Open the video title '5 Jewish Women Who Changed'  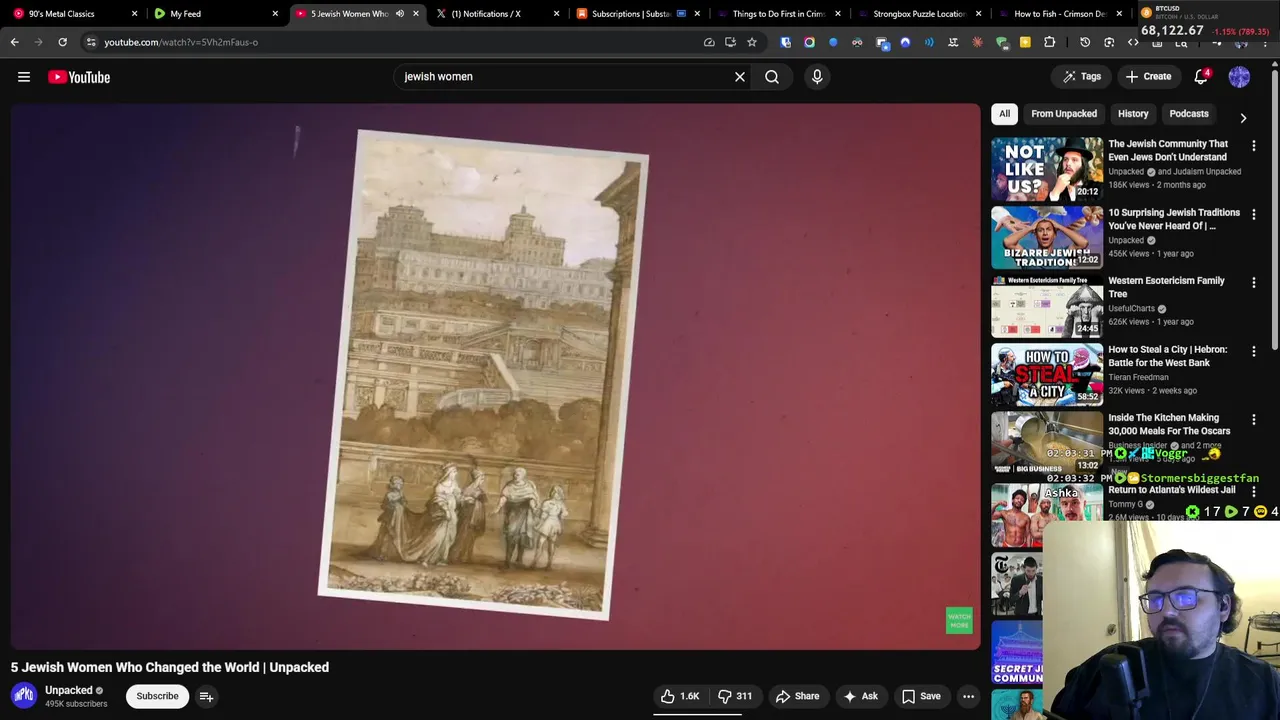tap(170, 667)
